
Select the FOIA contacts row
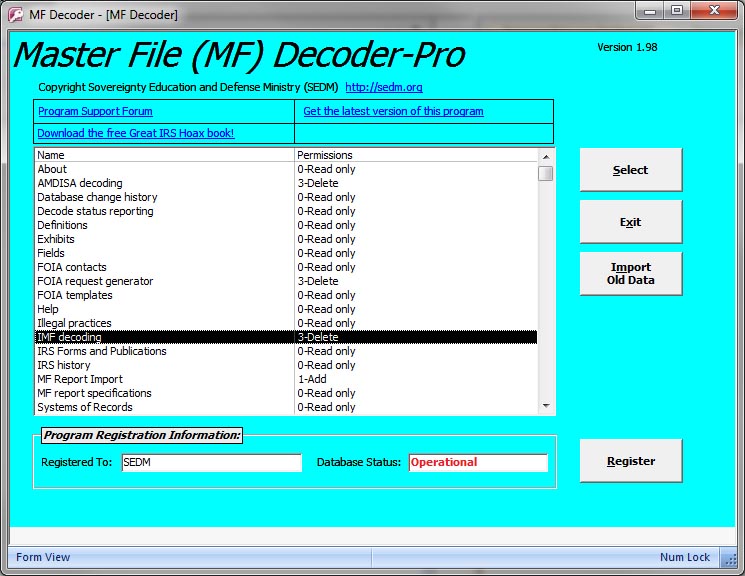pos(287,267)
